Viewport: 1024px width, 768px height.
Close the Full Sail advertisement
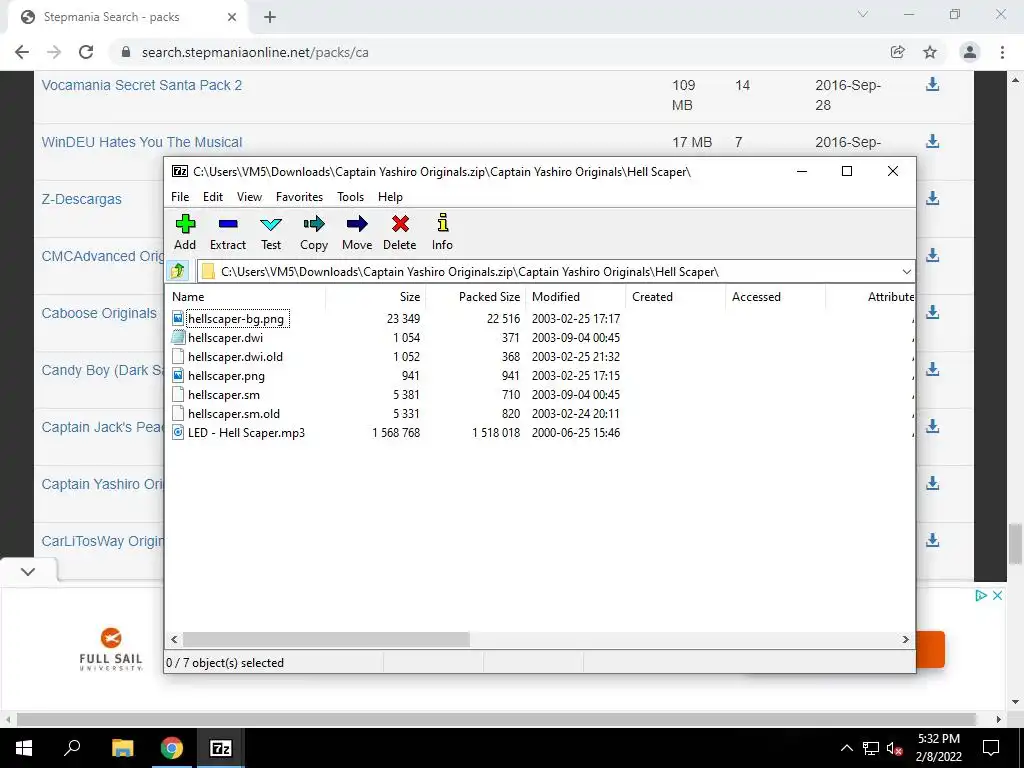pos(997,596)
